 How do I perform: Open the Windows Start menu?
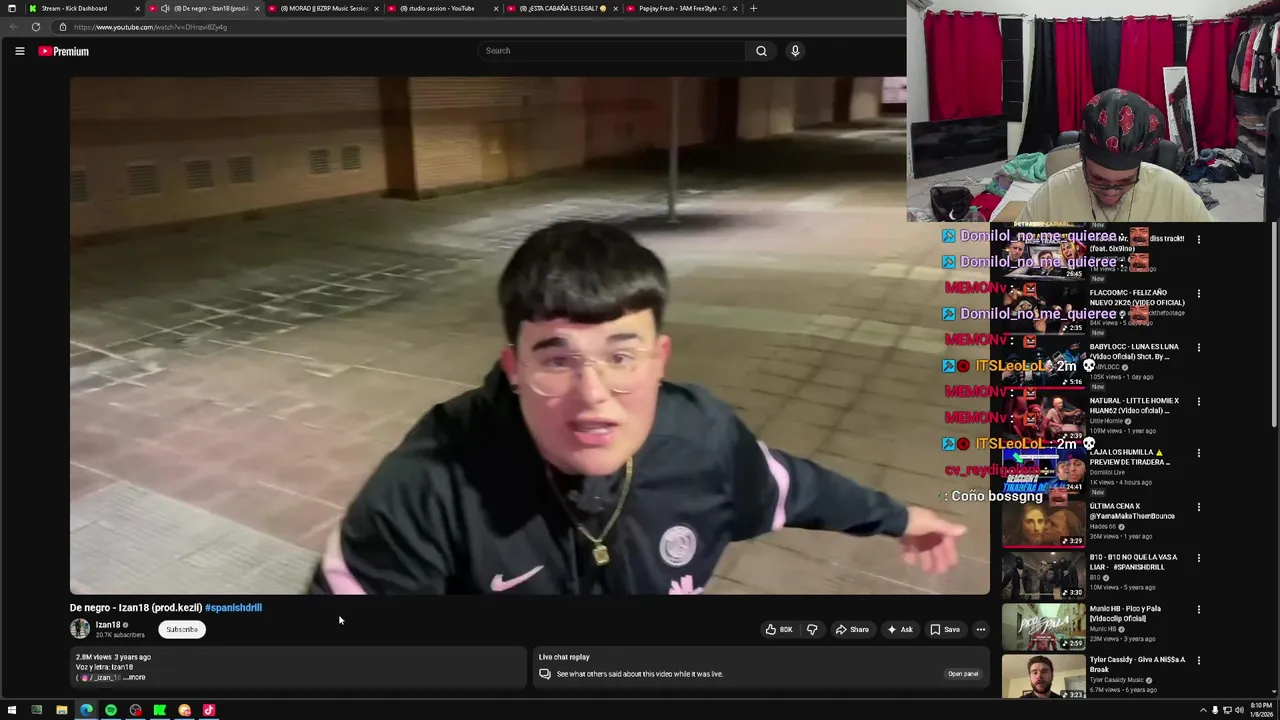pos(13,710)
